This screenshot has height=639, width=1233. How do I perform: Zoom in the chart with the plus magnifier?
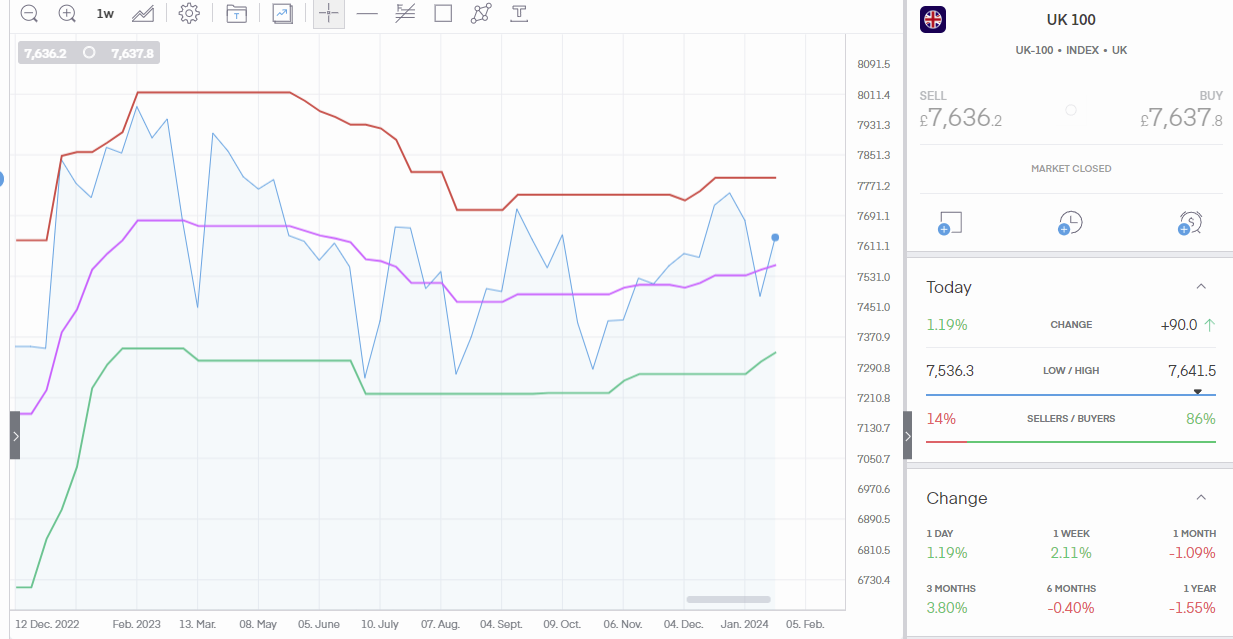click(x=67, y=14)
